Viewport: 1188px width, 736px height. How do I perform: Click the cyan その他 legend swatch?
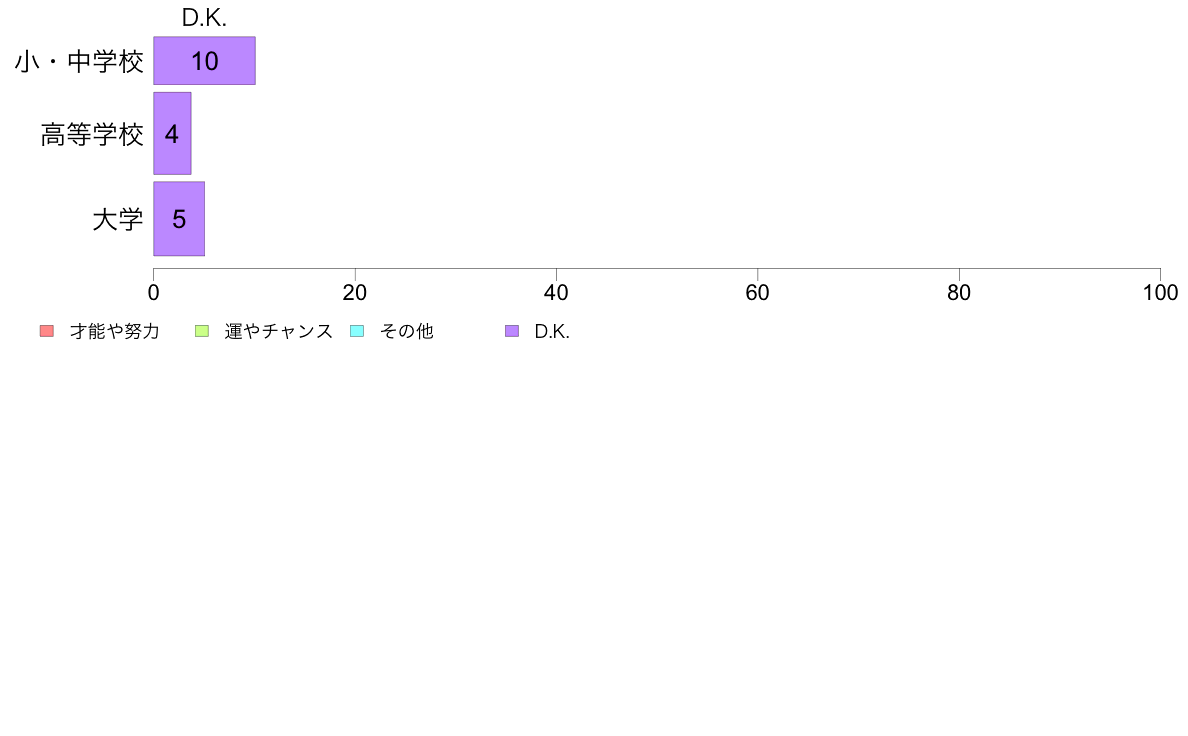(x=357, y=331)
